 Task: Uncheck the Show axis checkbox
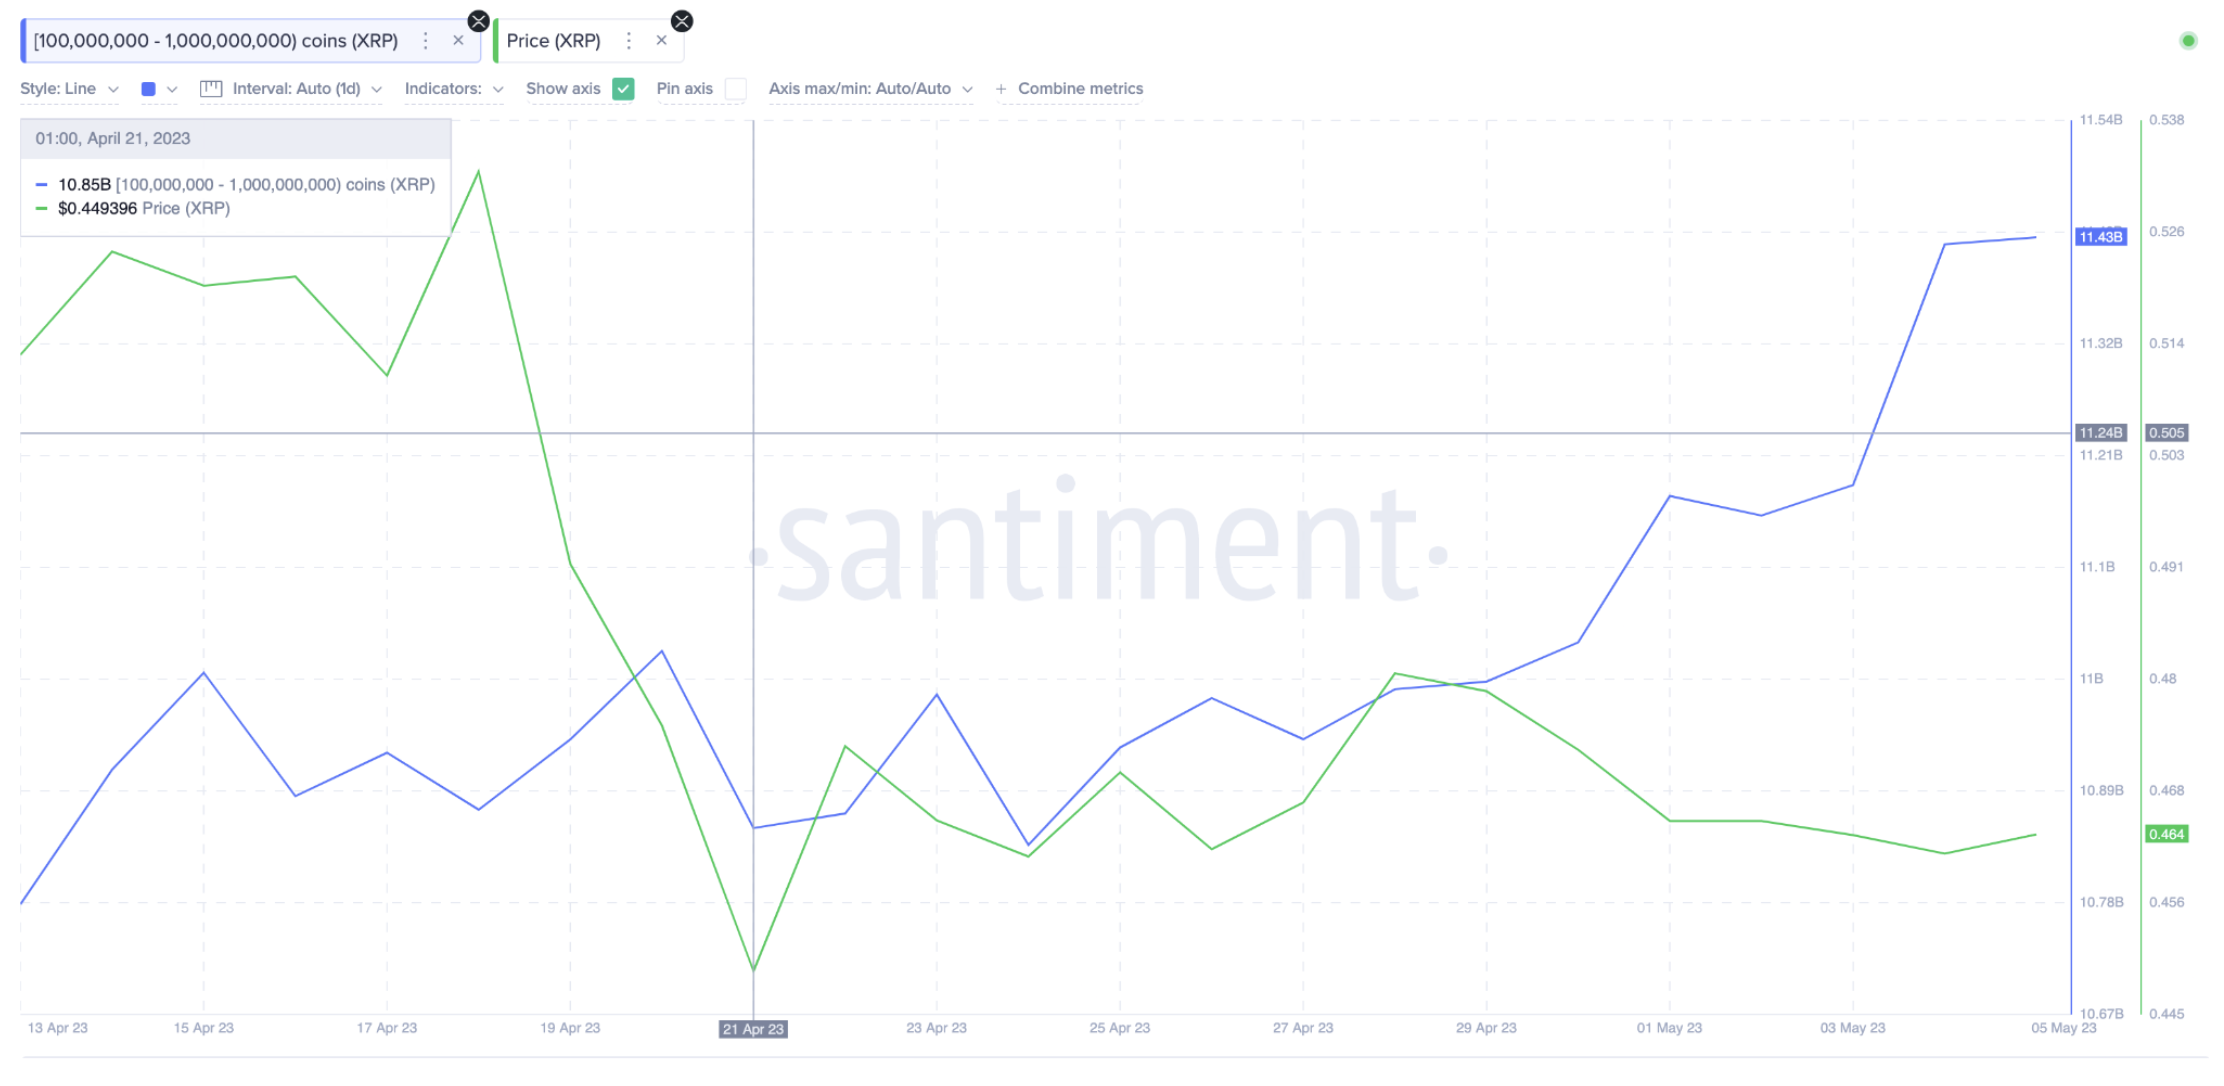(x=623, y=89)
